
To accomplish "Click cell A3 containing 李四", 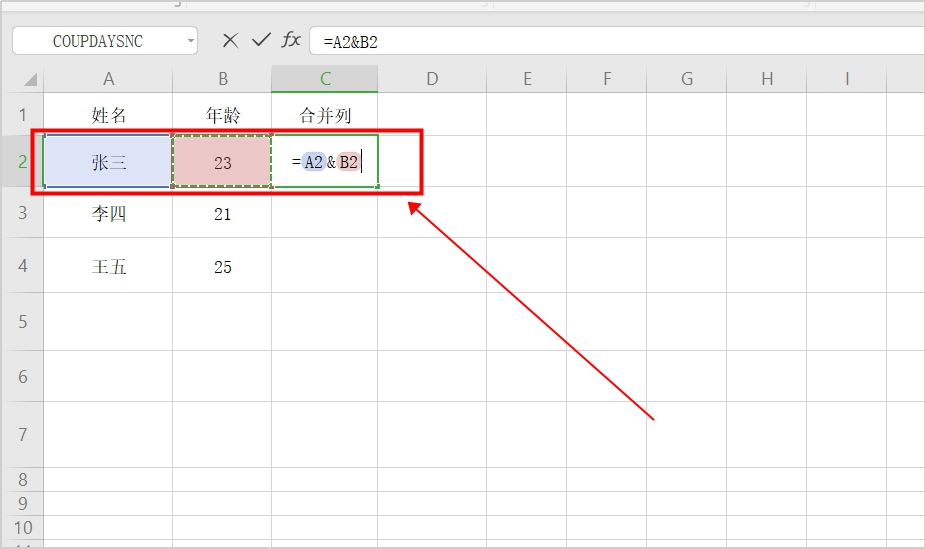I will [x=108, y=214].
